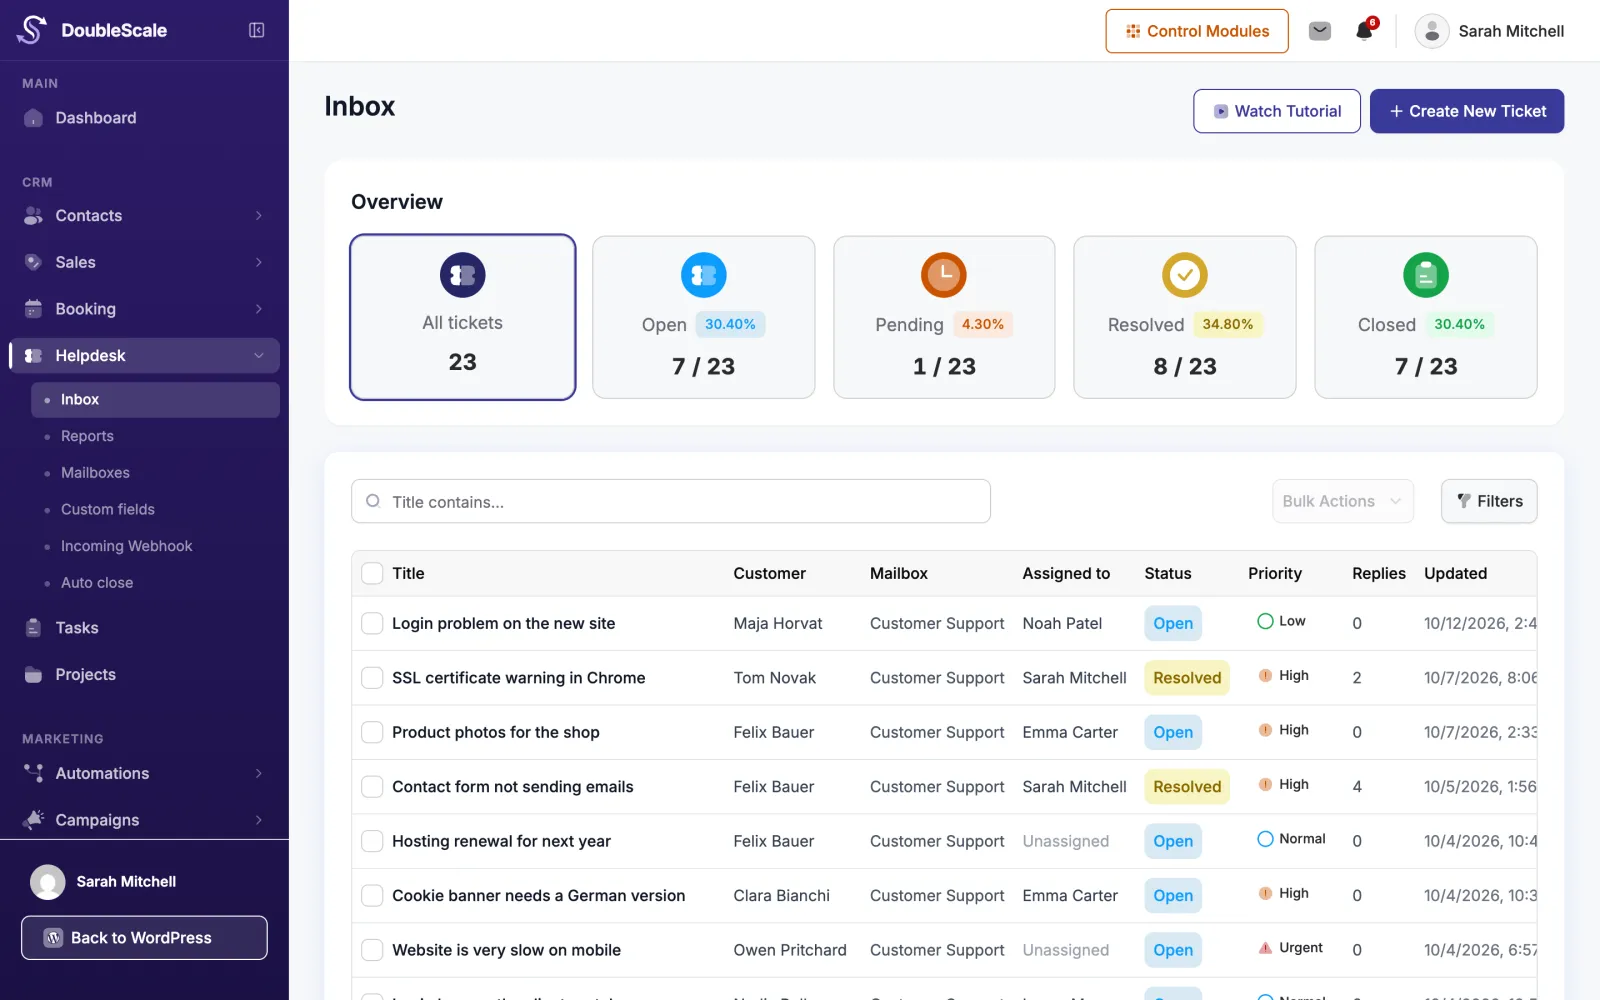Viewport: 1600px width, 1000px height.
Task: Open the mail envelope icon in header
Action: [1320, 31]
